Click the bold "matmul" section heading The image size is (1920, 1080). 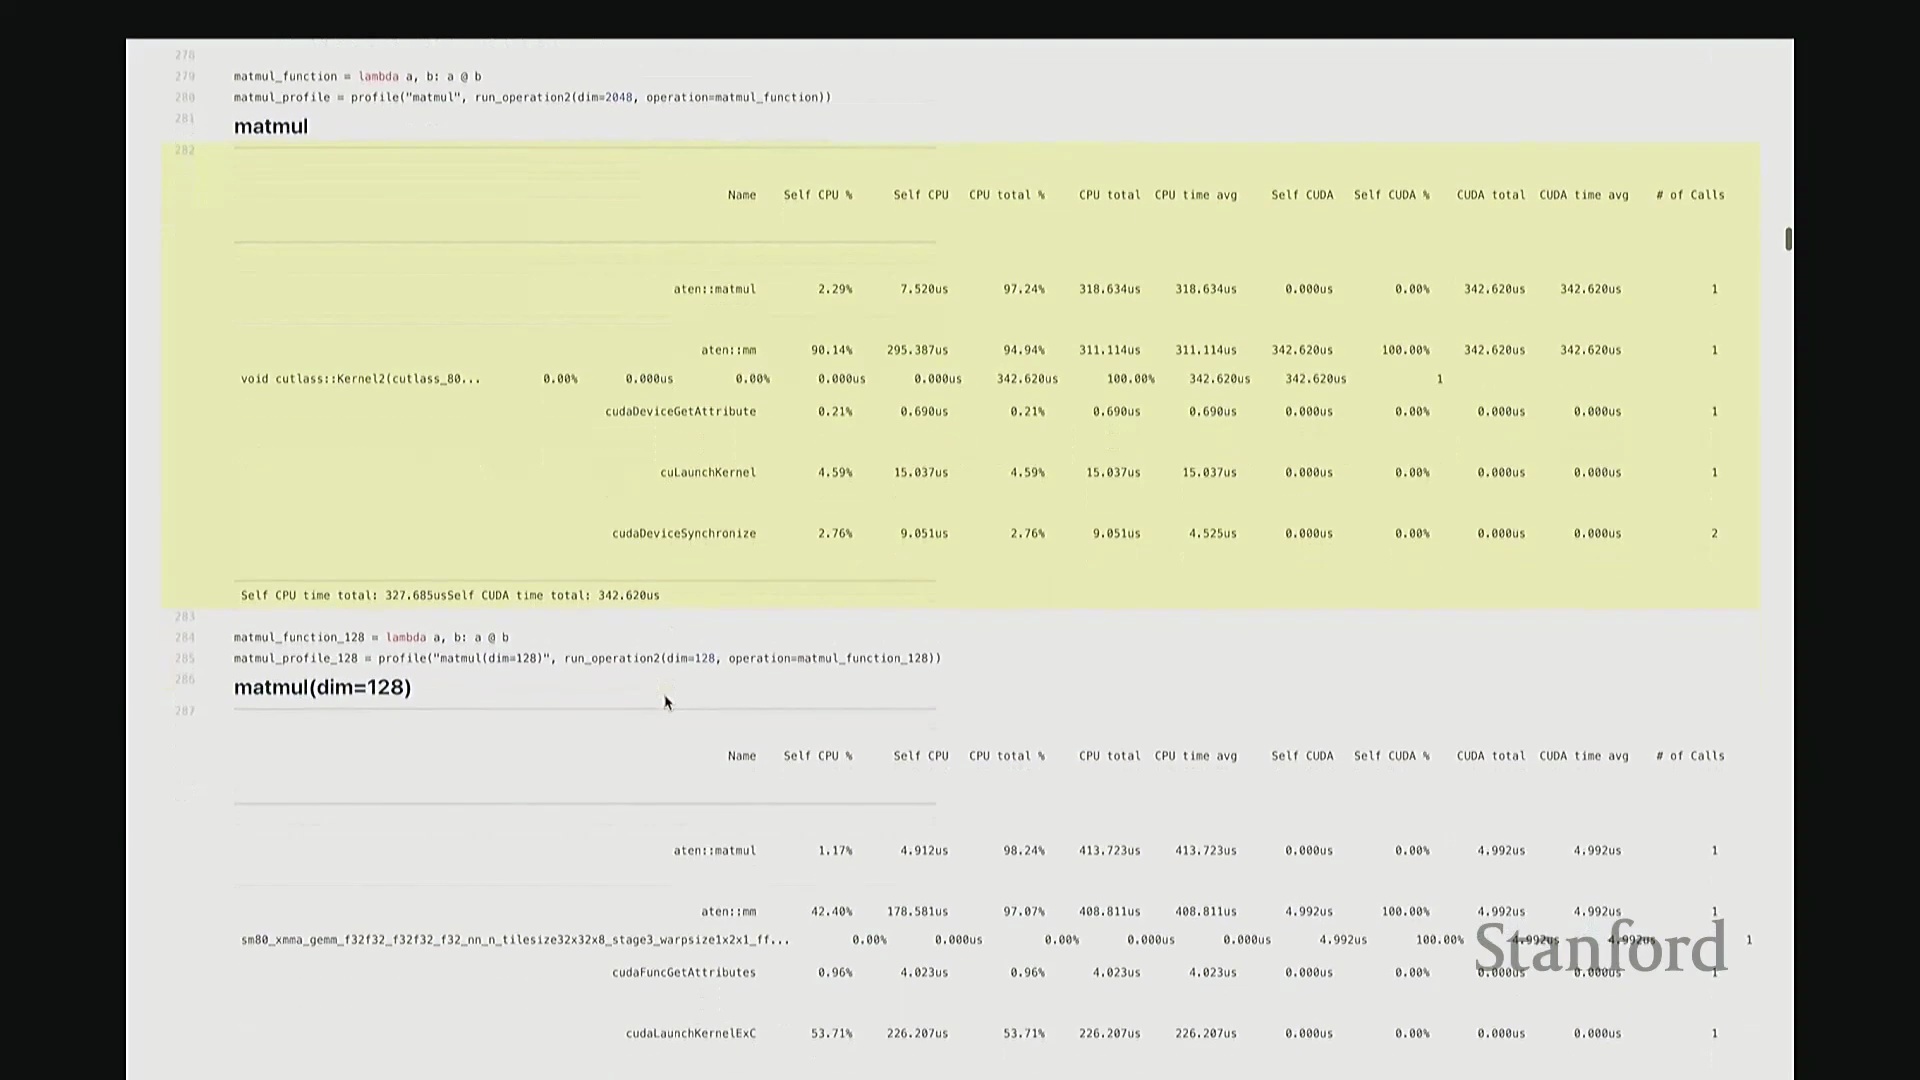tap(271, 127)
